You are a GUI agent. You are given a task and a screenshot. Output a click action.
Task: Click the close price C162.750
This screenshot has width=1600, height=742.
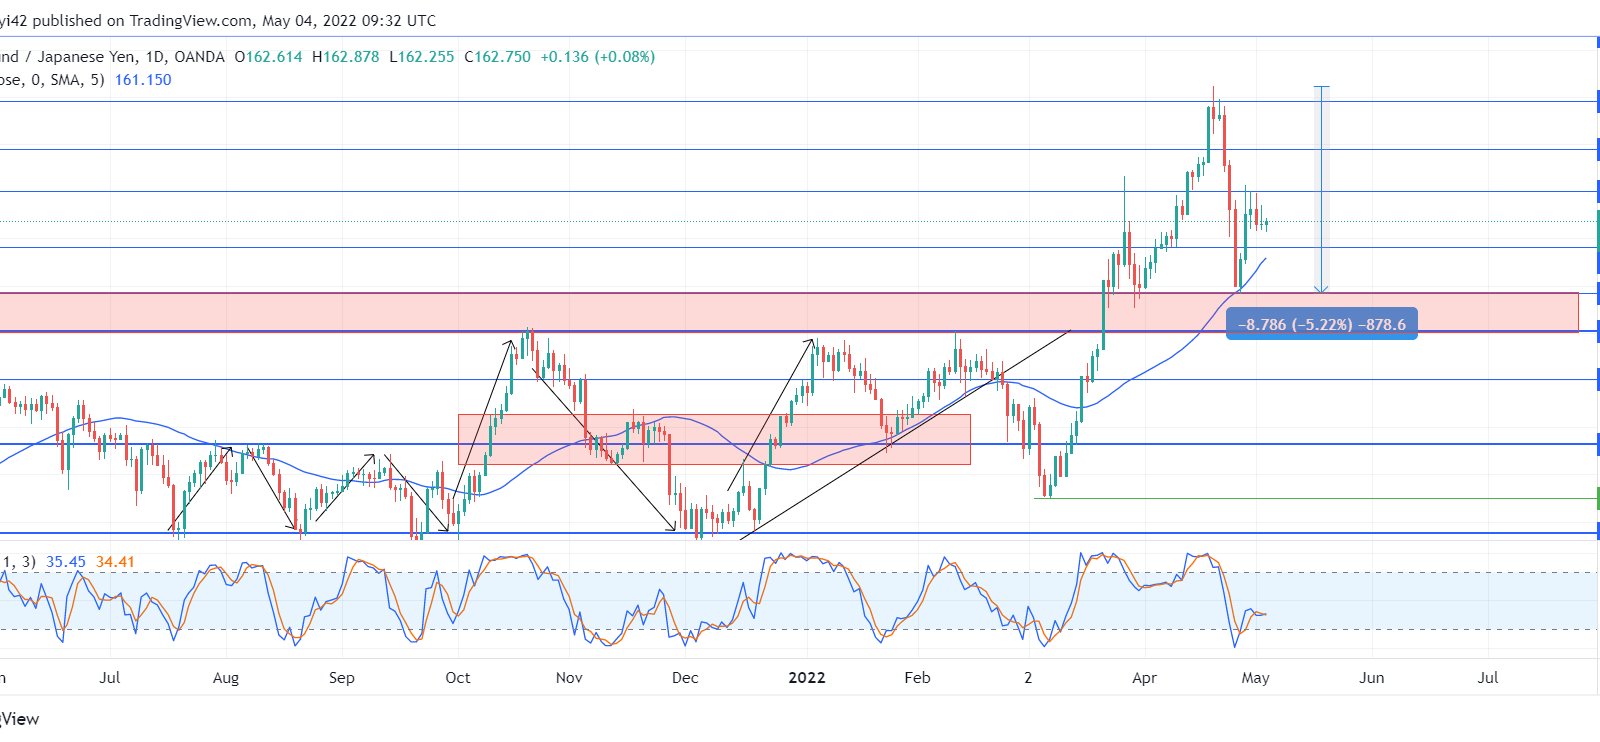pos(498,57)
